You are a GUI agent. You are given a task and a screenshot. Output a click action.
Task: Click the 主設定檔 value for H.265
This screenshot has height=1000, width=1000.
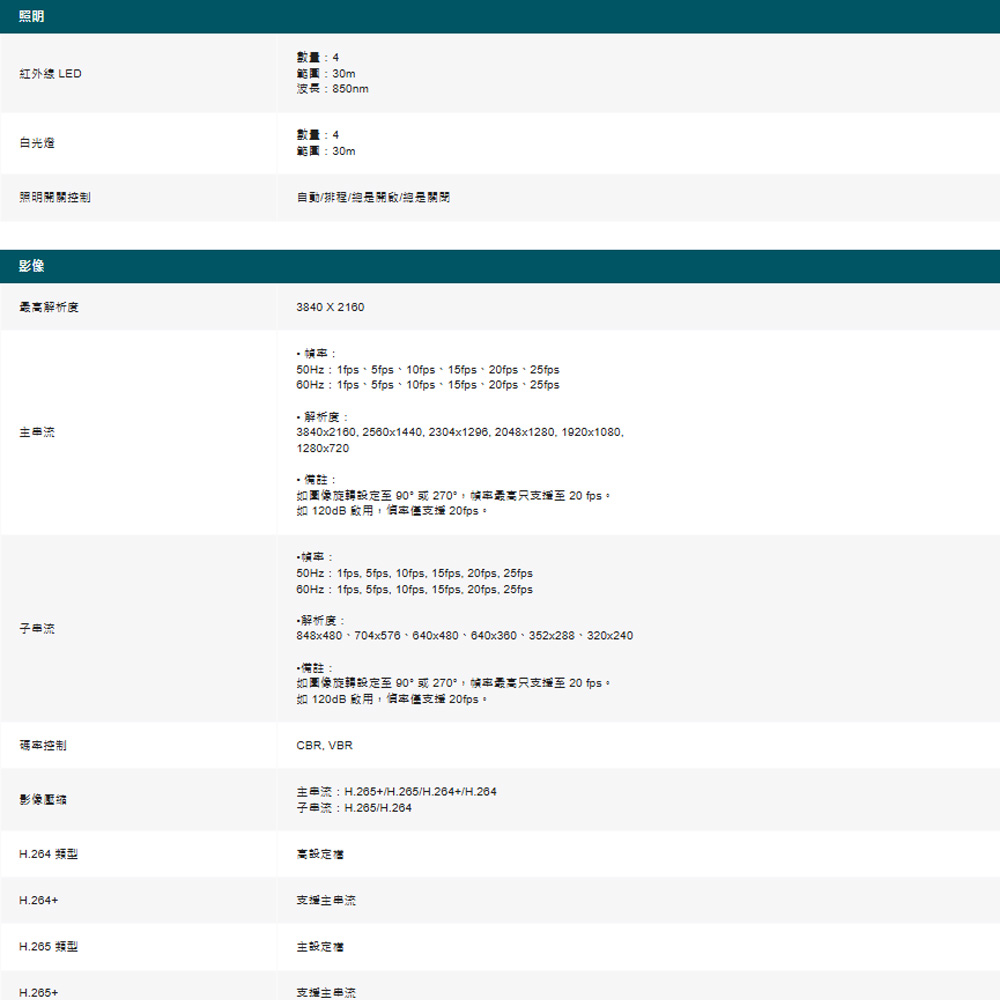(321, 946)
